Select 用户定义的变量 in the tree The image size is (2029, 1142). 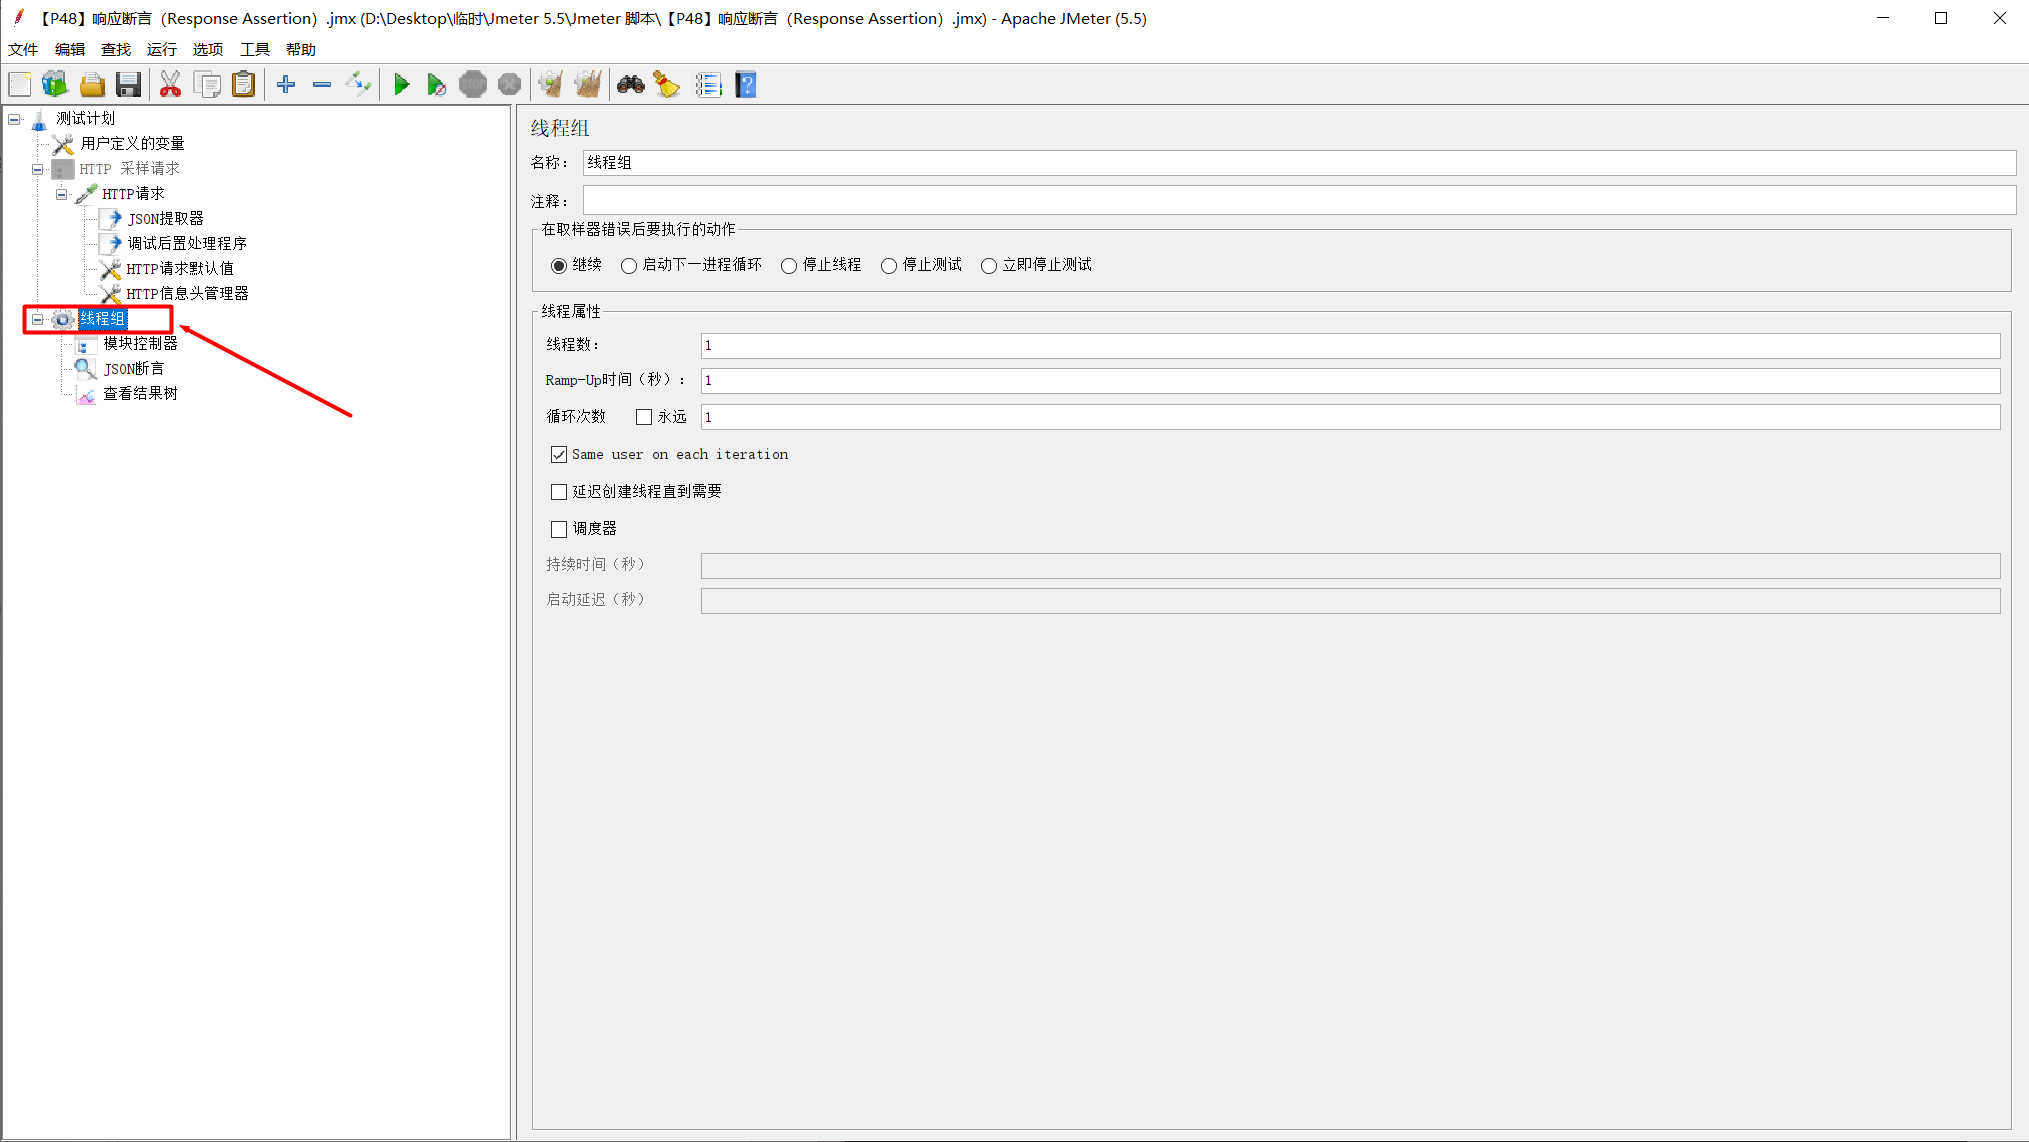pyautogui.click(x=133, y=144)
